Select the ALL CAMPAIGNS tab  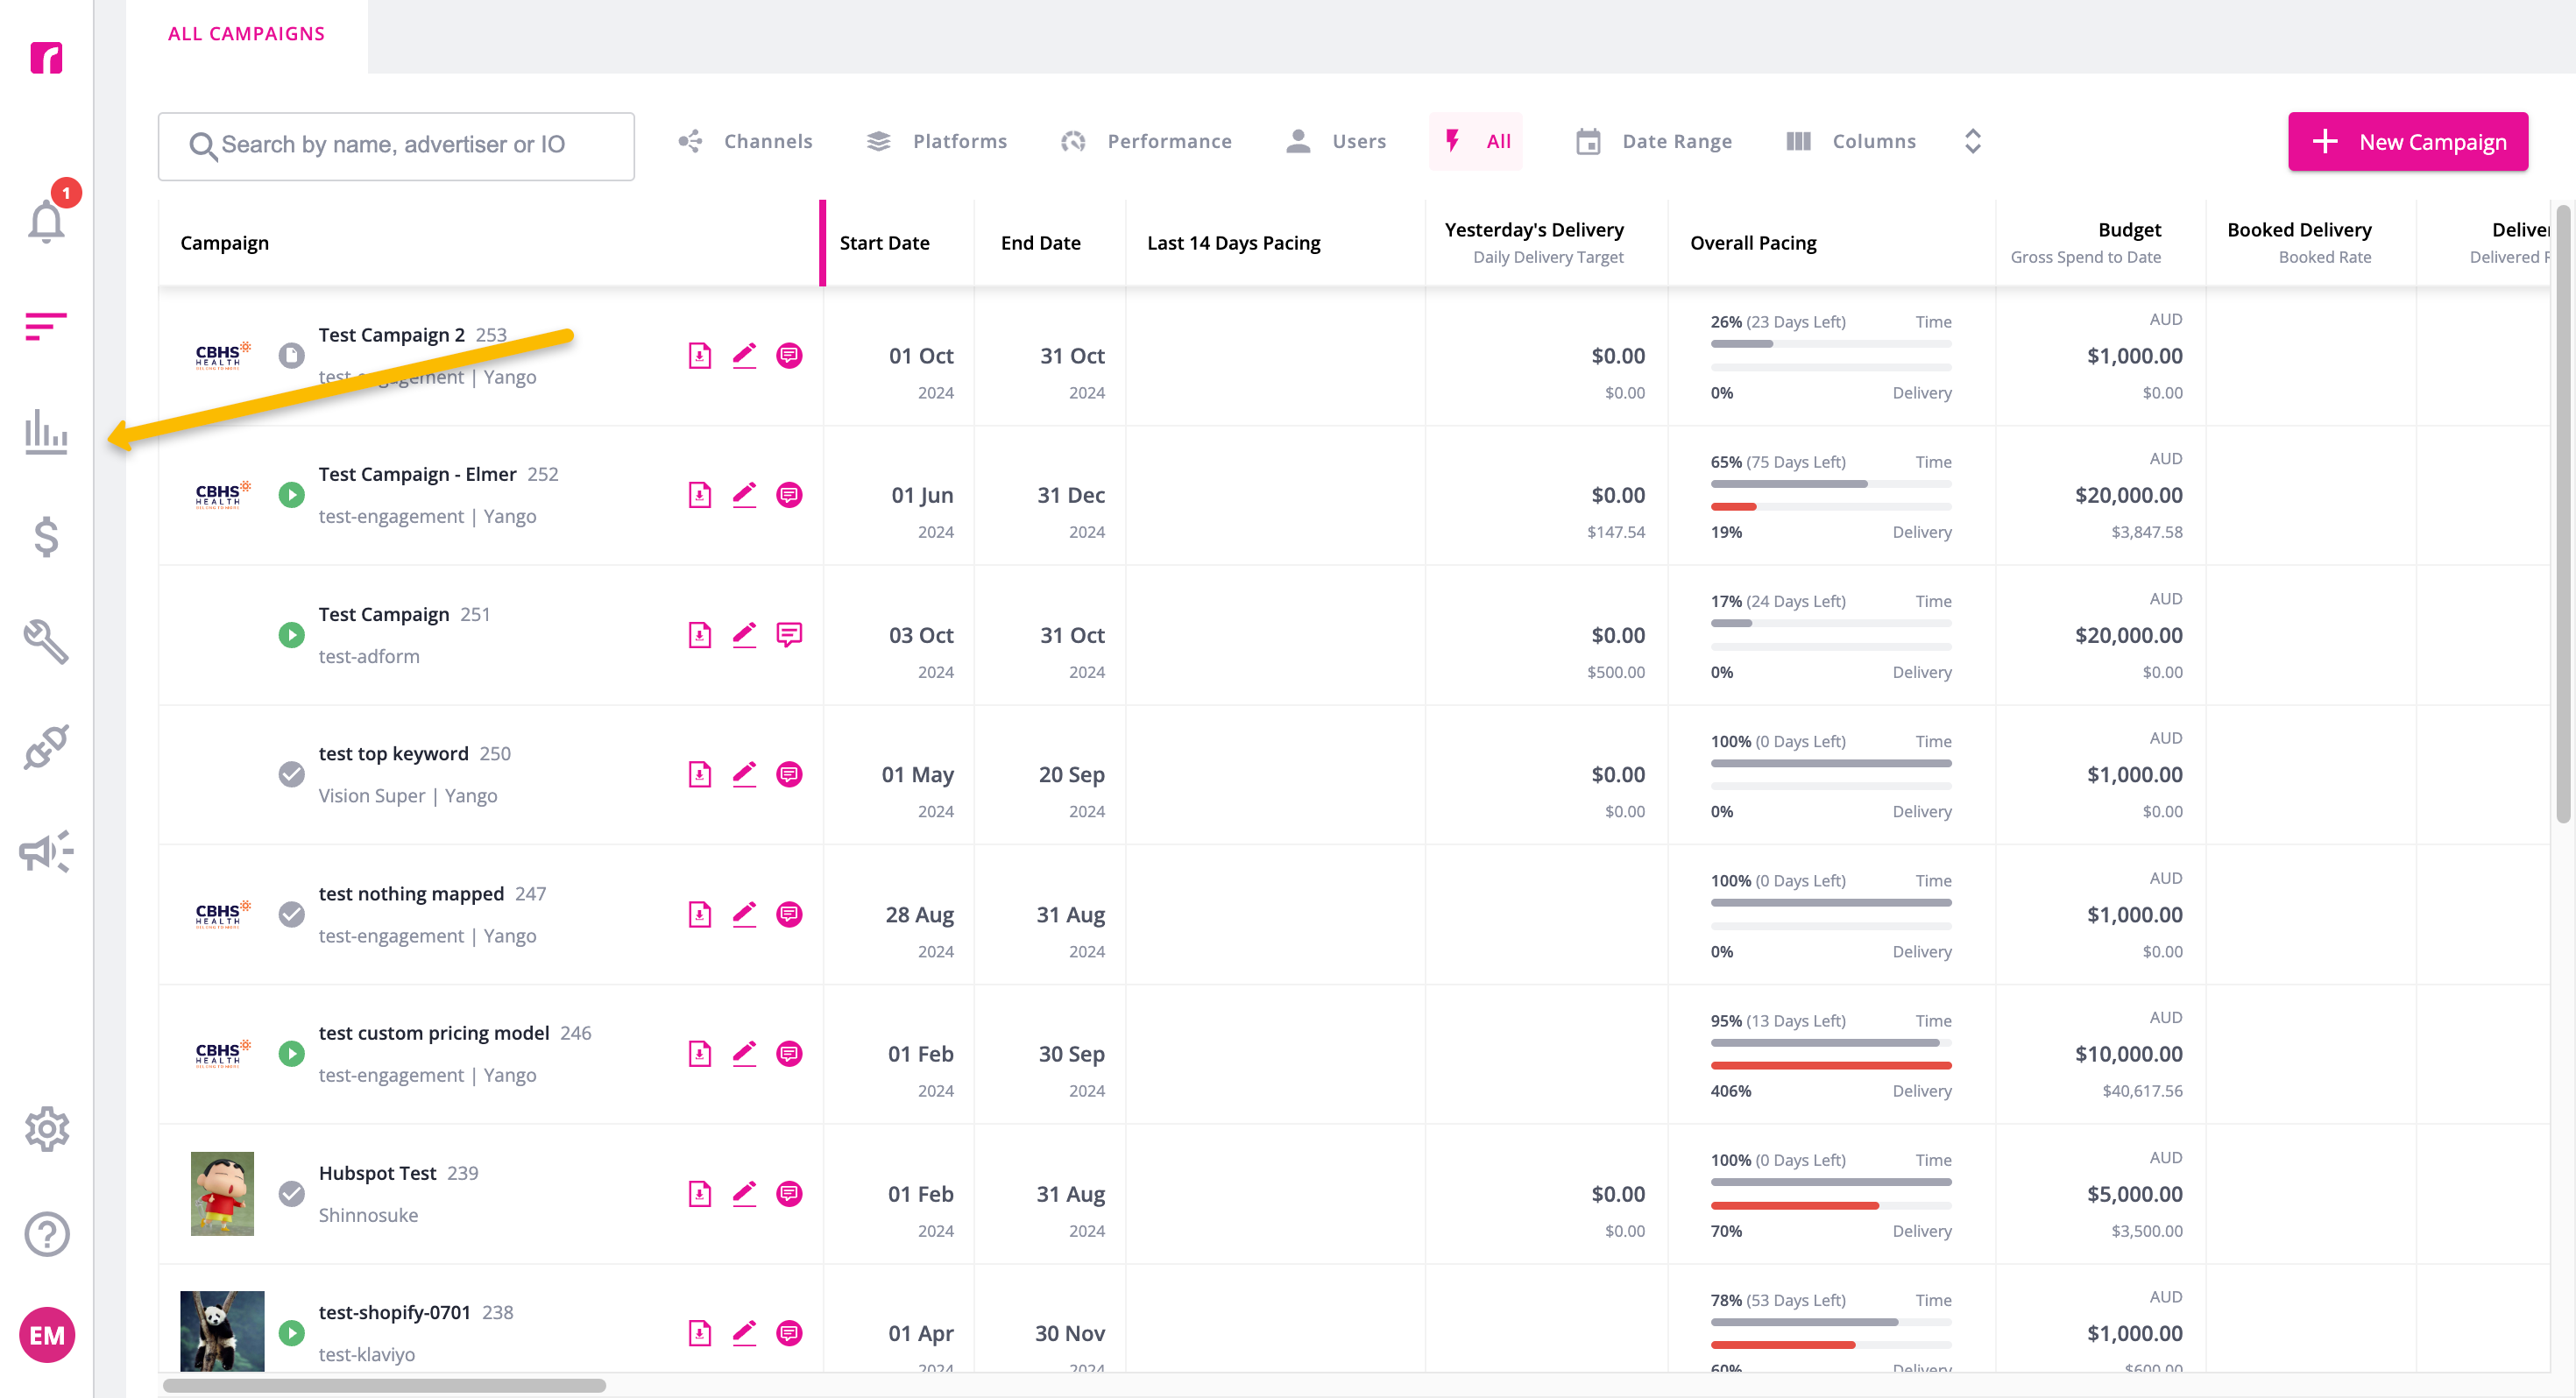[x=246, y=34]
